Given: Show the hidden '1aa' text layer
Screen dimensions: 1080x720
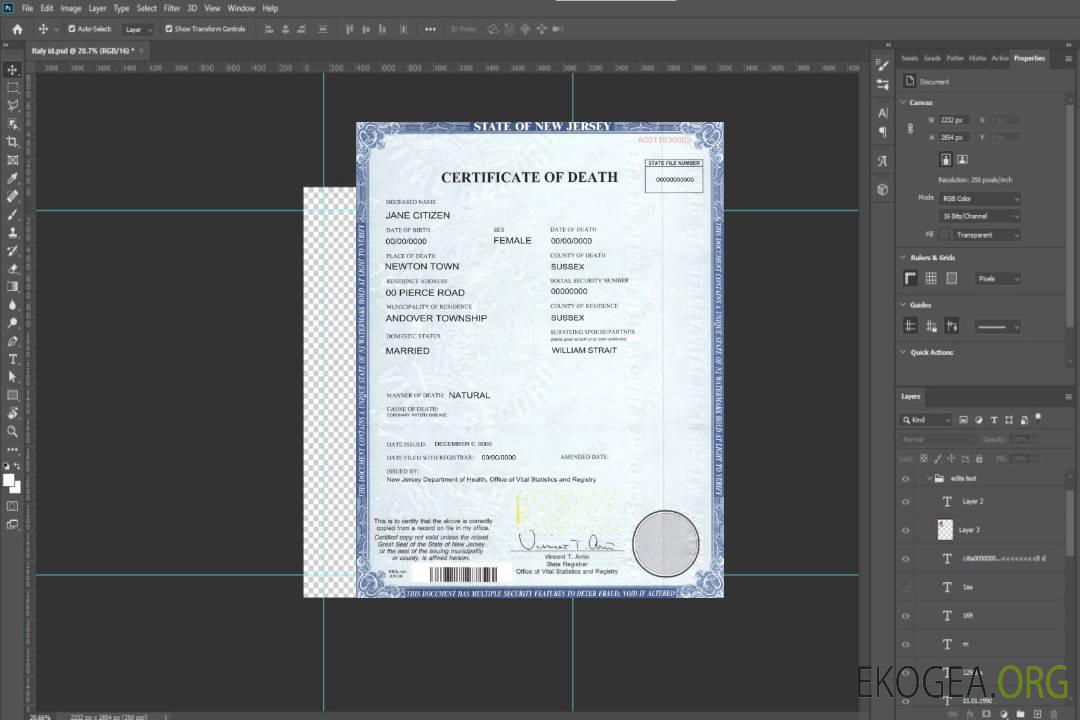Looking at the screenshot, I should coord(906,587).
